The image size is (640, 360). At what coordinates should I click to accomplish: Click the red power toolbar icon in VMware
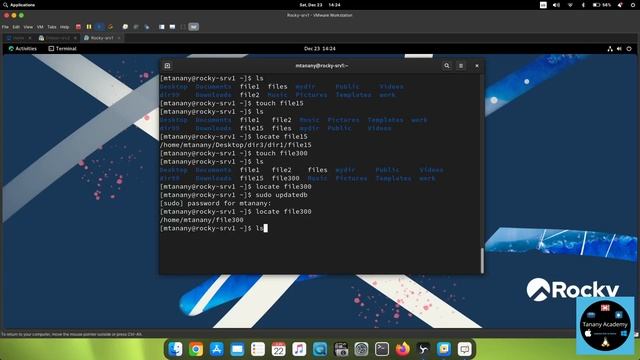[78, 27]
